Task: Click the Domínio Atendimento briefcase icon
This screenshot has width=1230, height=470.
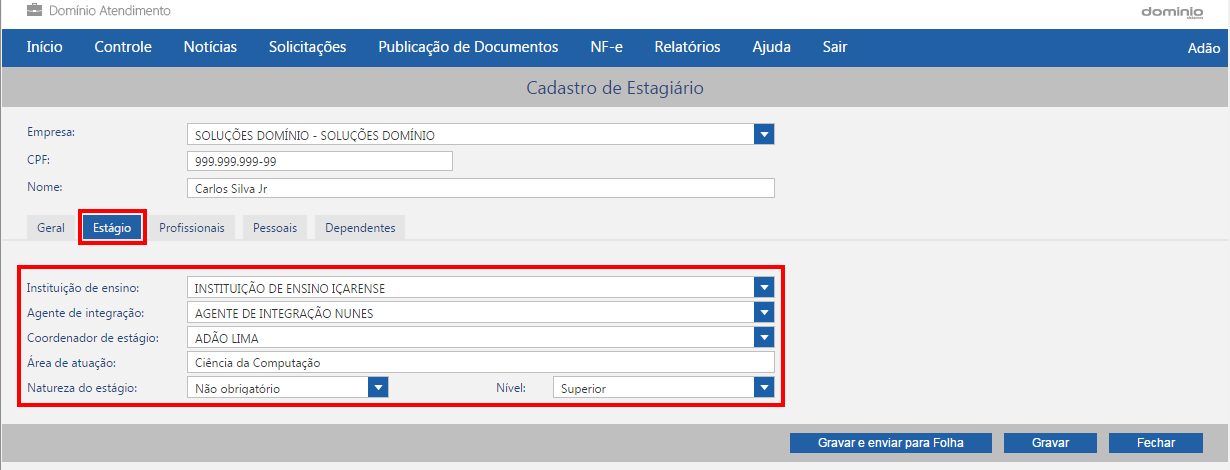Action: coord(35,11)
